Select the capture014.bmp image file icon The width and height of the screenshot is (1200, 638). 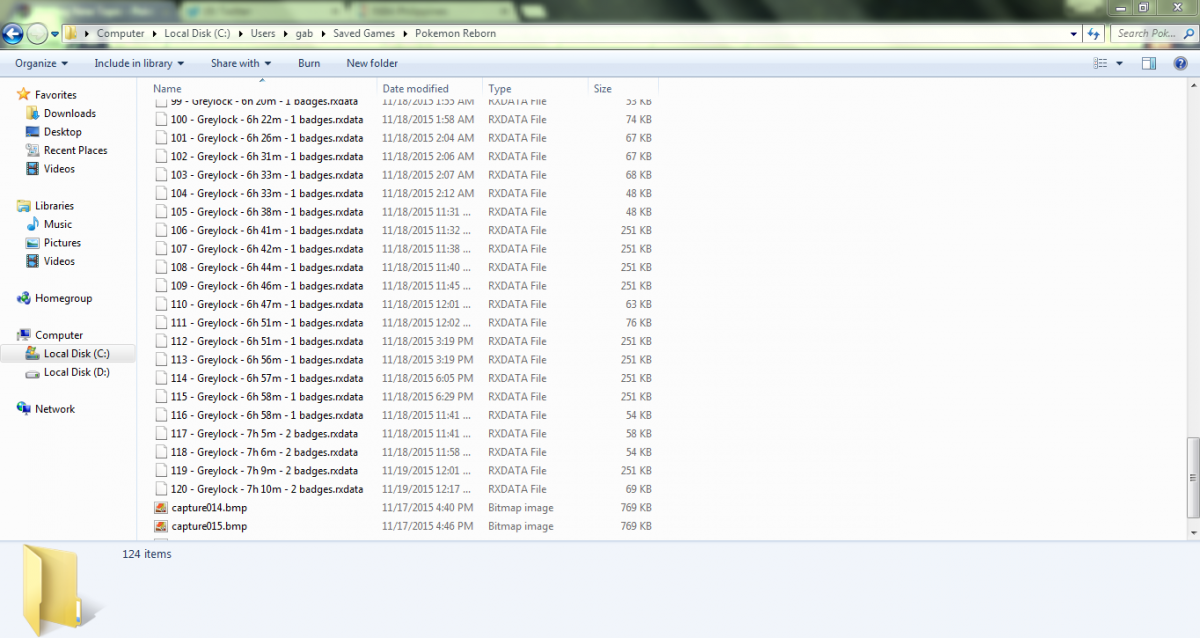pyautogui.click(x=161, y=508)
